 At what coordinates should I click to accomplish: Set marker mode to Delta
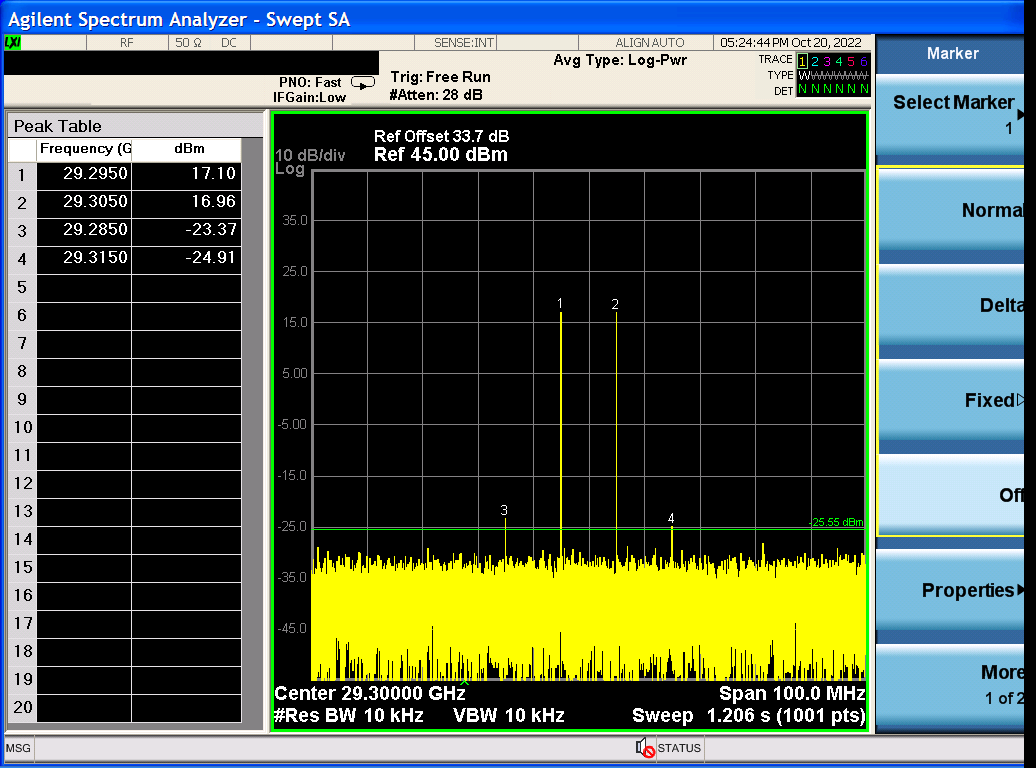950,305
